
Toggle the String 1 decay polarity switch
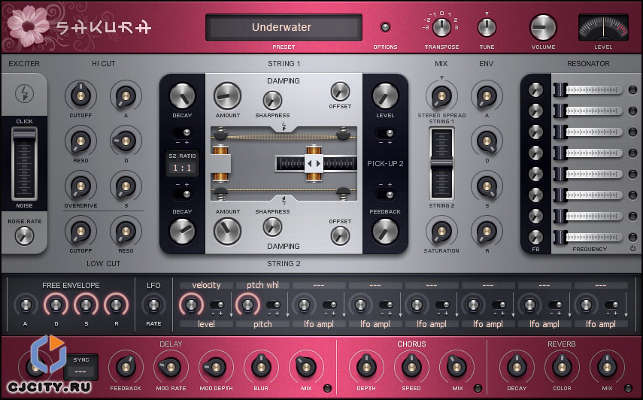182,133
